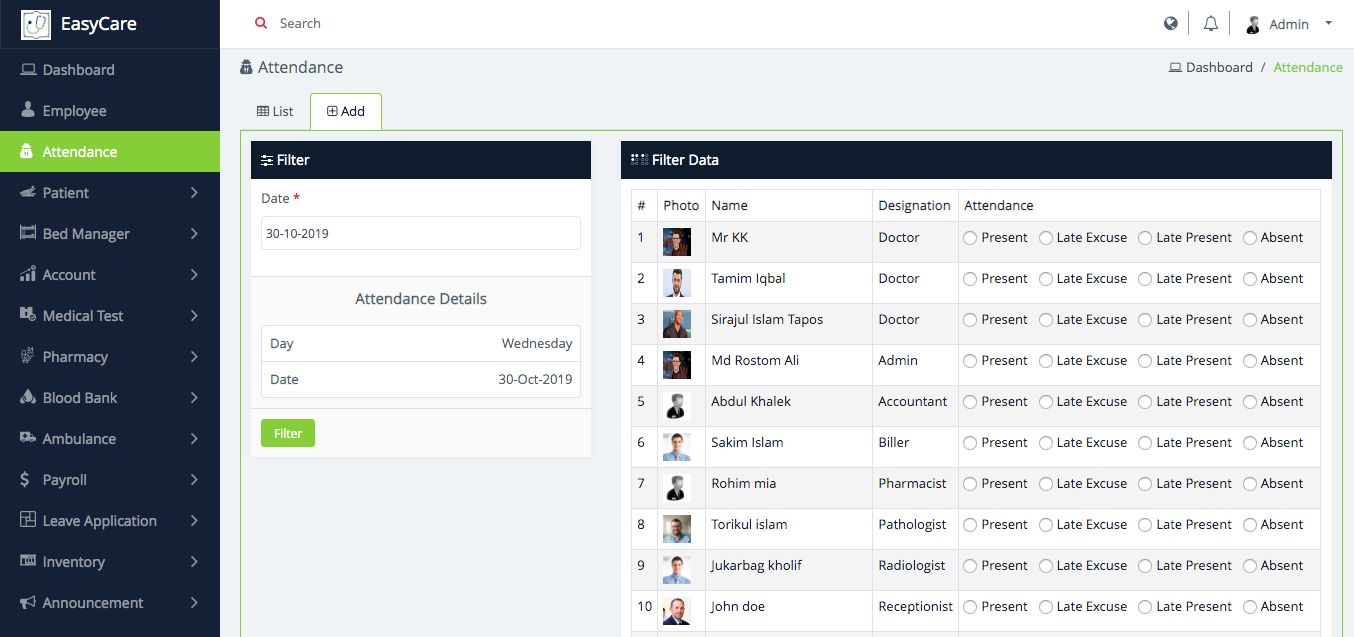Click the red search magnifier icon
The width and height of the screenshot is (1354, 637).
pos(261,23)
